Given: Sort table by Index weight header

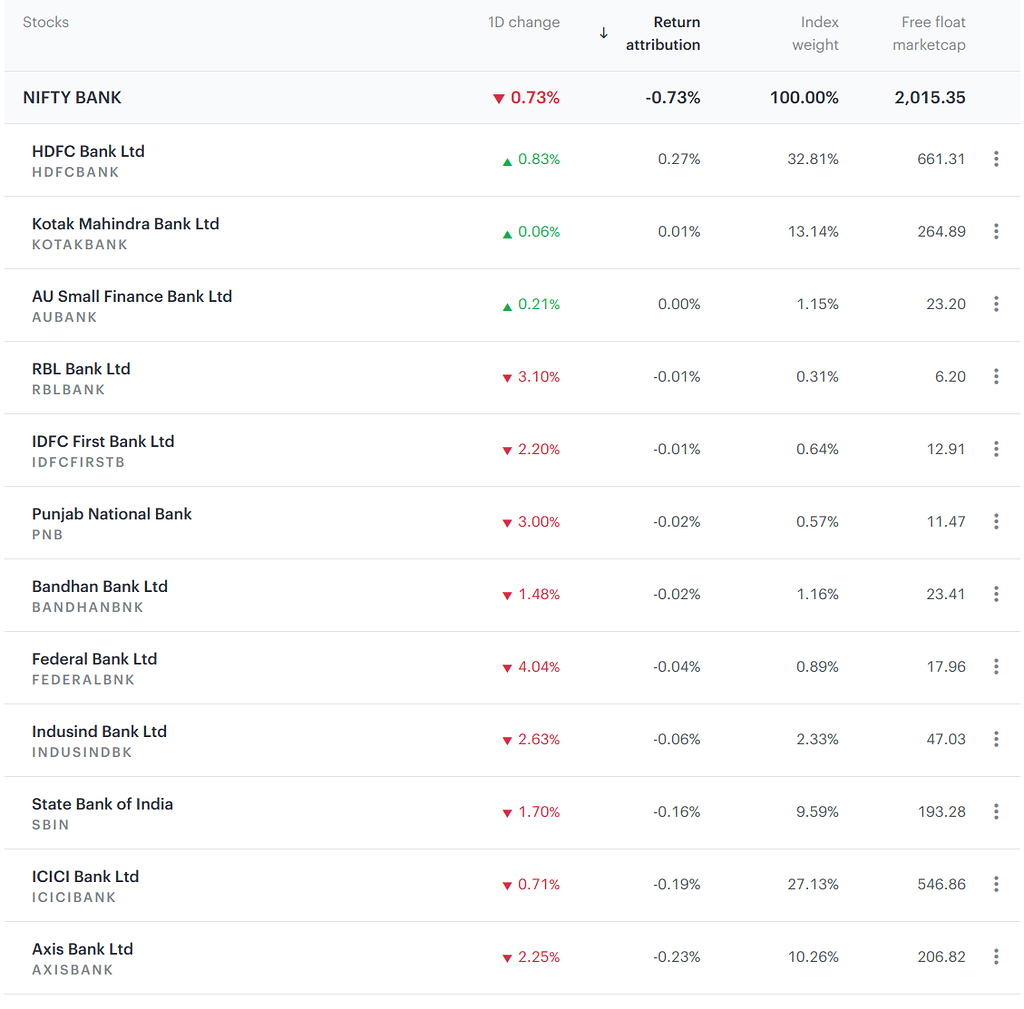Looking at the screenshot, I should pyautogui.click(x=816, y=33).
